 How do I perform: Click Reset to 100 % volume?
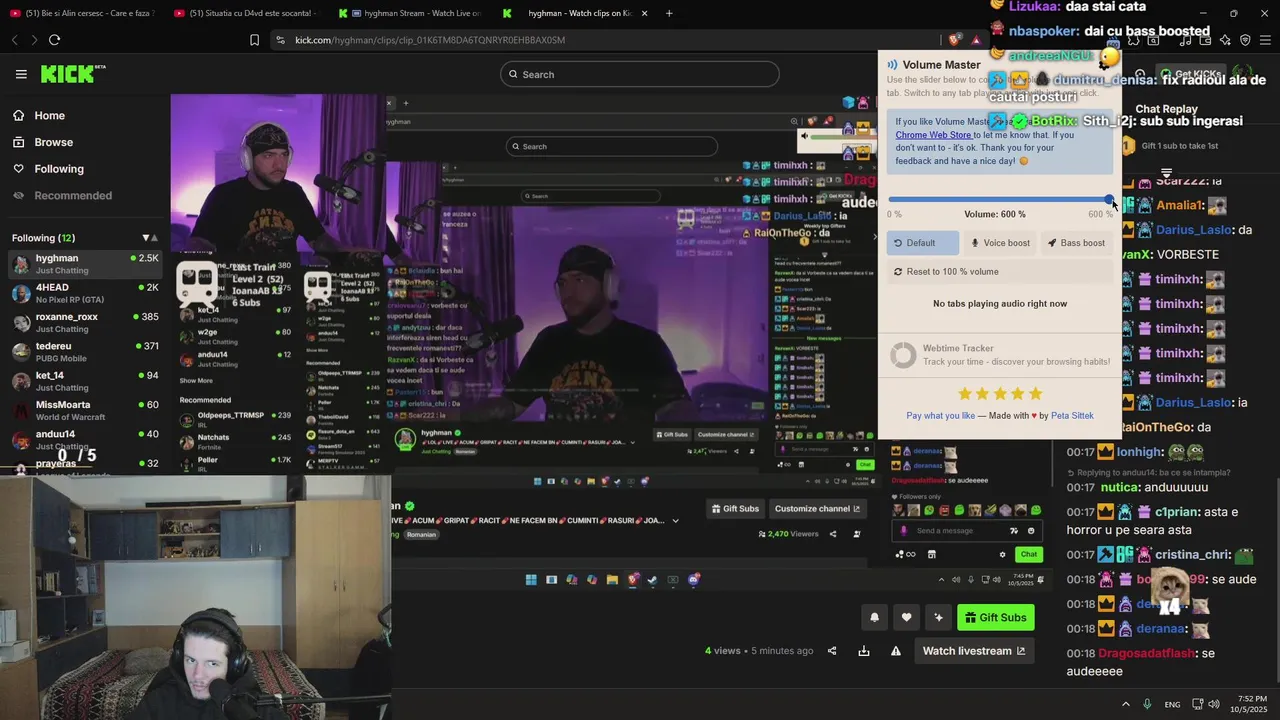click(999, 272)
